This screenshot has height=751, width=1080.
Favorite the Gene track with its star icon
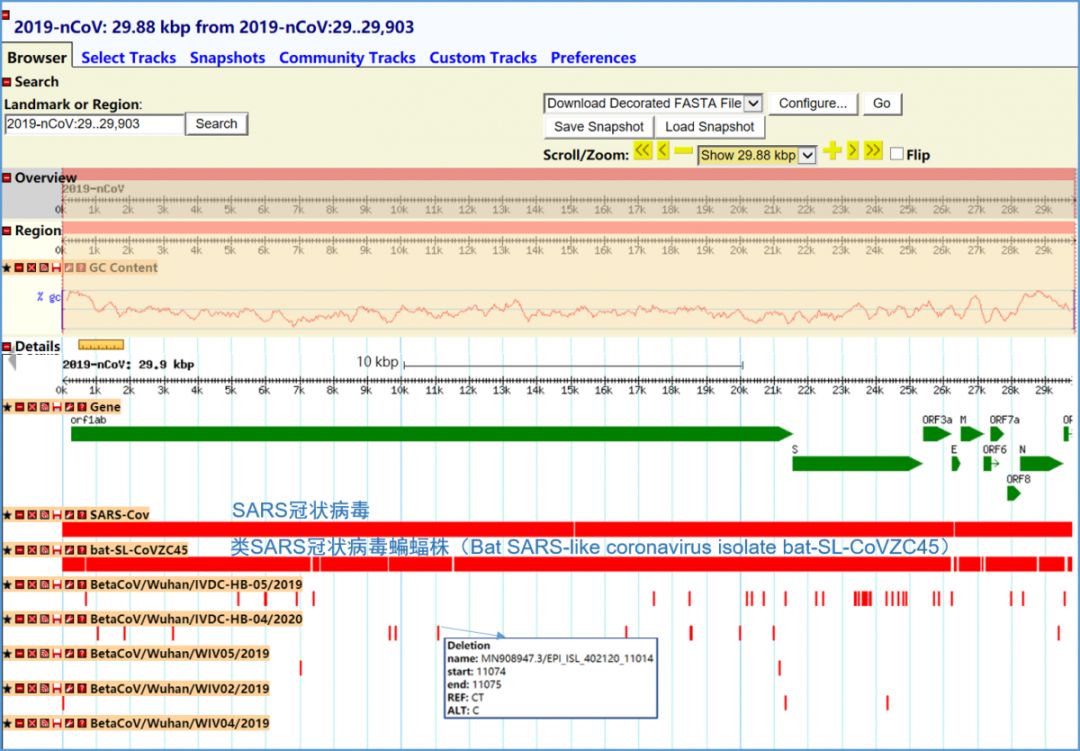(7, 407)
